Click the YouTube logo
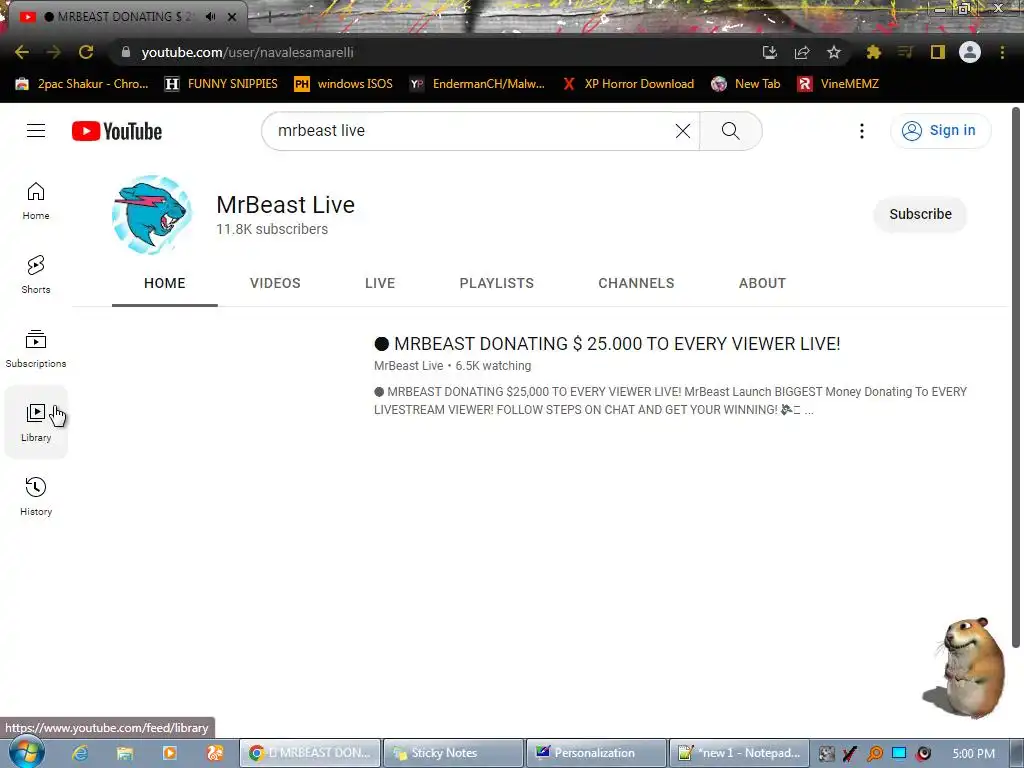Image resolution: width=1024 pixels, height=768 pixels. point(117,131)
